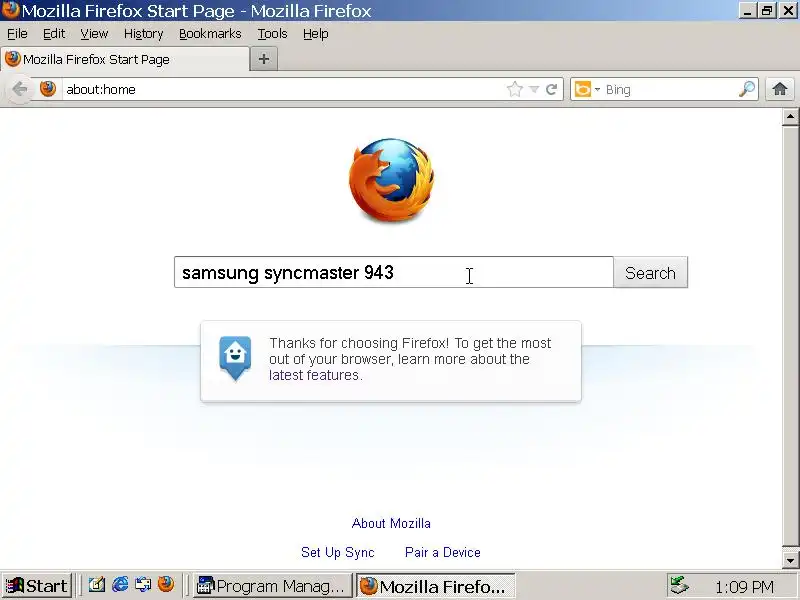This screenshot has height=600, width=800.
Task: Select the Mozilla Firefox Start Page tab
Action: pyautogui.click(x=125, y=59)
